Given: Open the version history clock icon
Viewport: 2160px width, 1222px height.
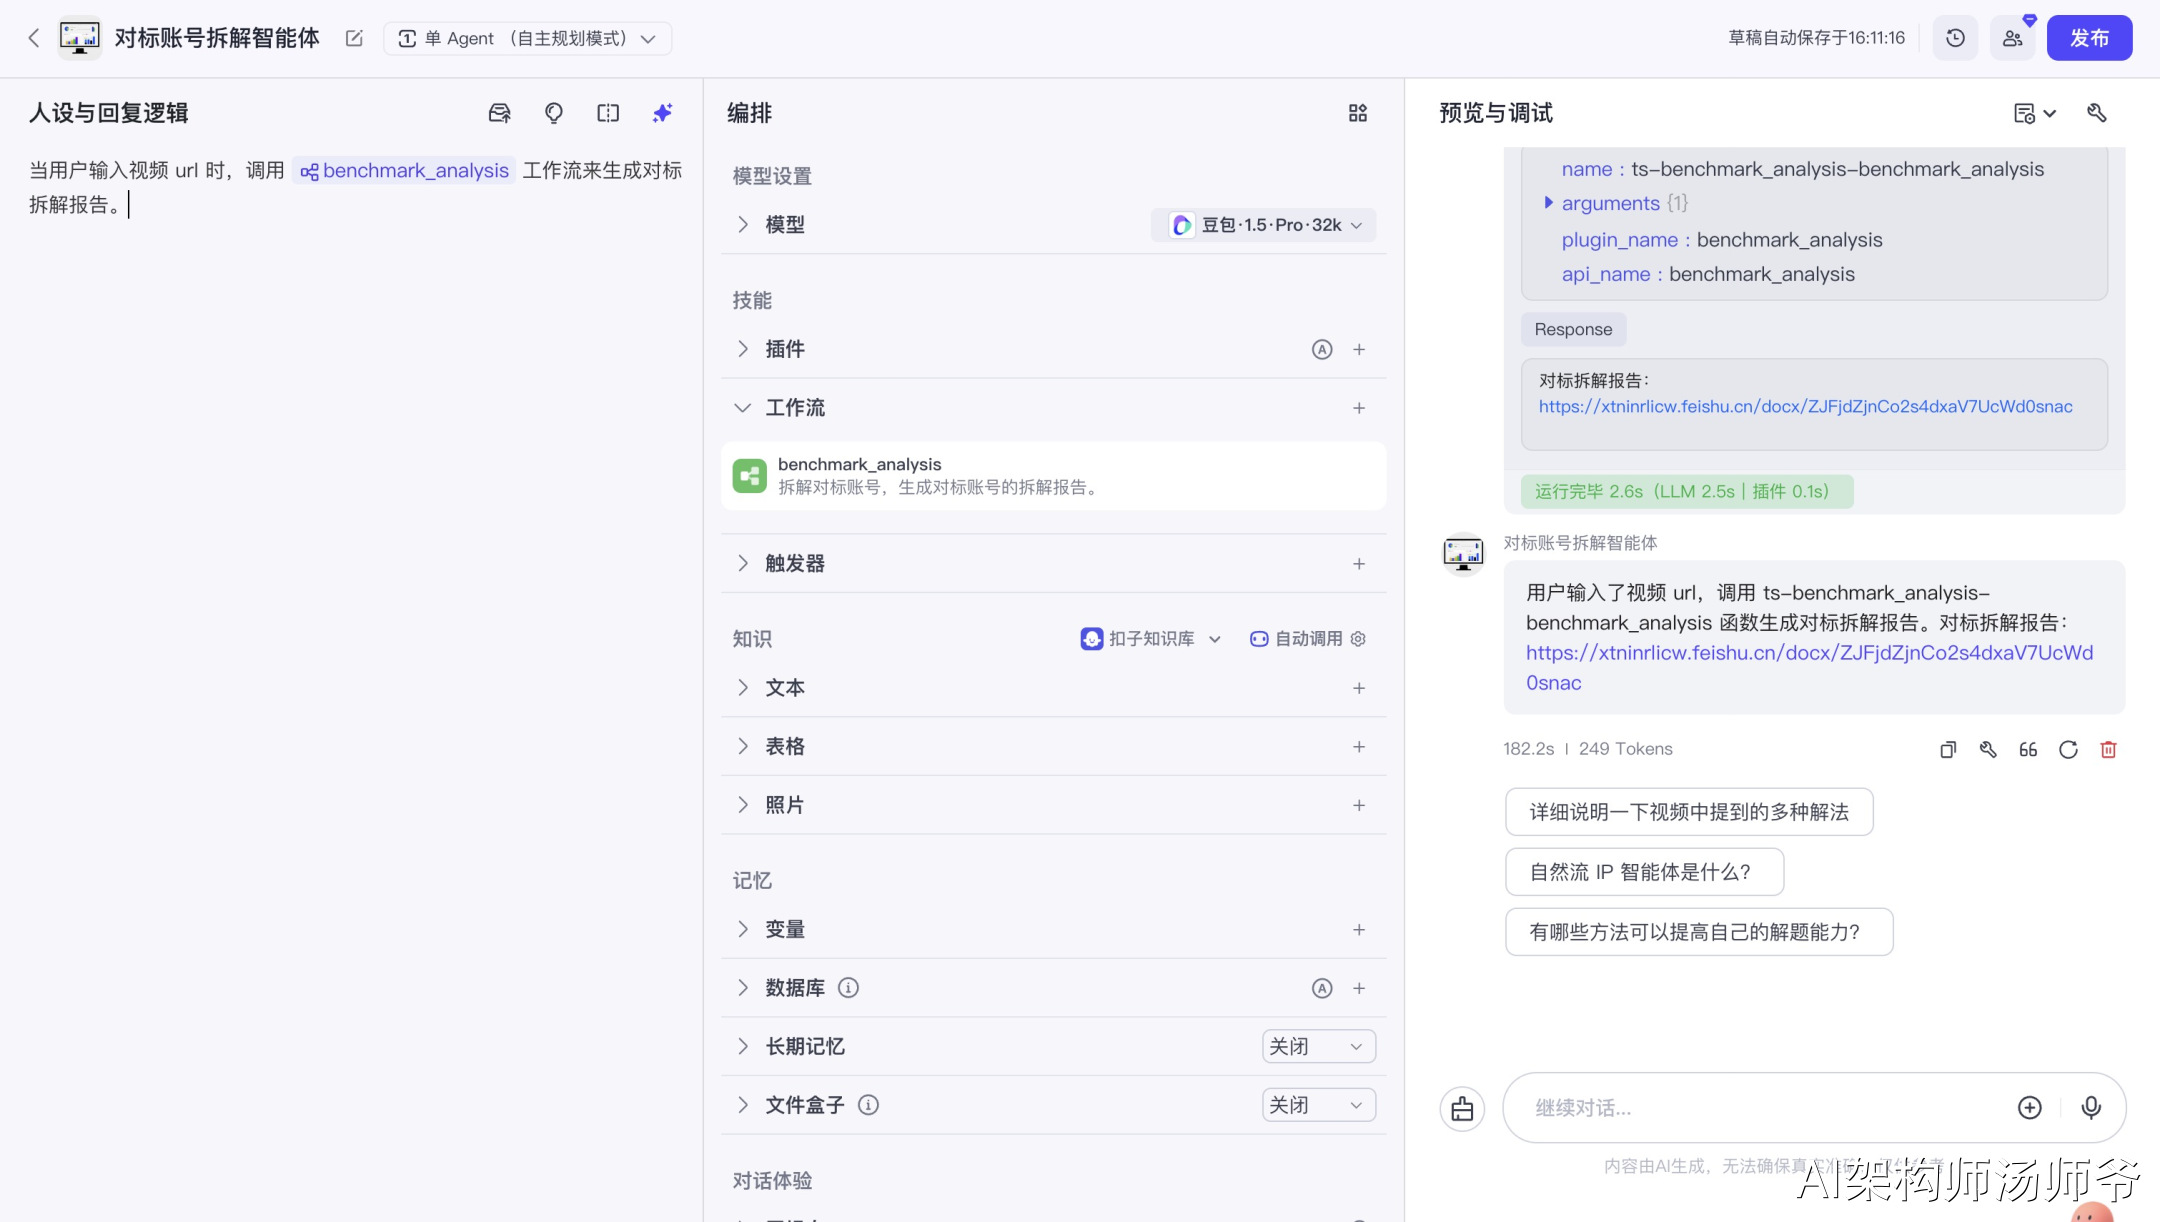Looking at the screenshot, I should 1955,38.
